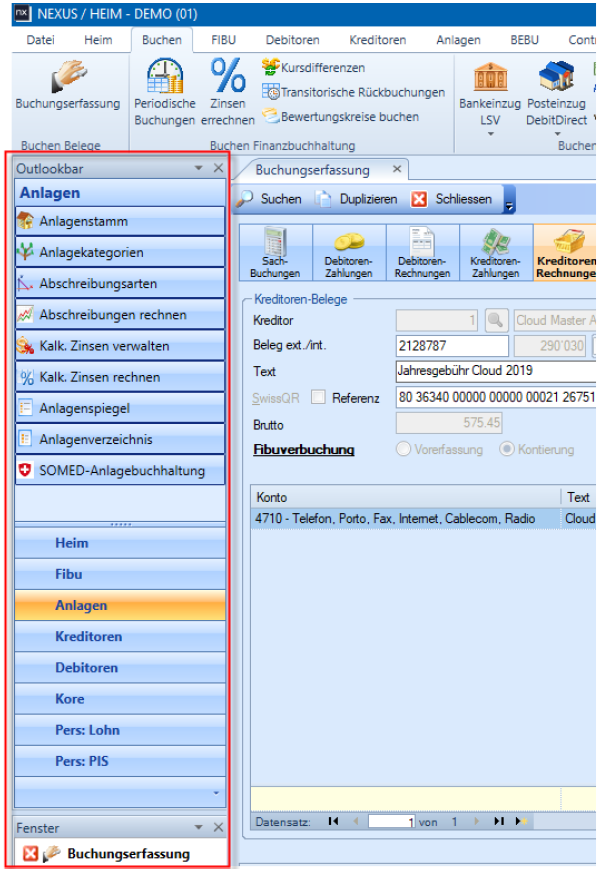The height and width of the screenshot is (873, 601).
Task: Open Outlookbar panel dropdown arrow
Action: tap(198, 168)
